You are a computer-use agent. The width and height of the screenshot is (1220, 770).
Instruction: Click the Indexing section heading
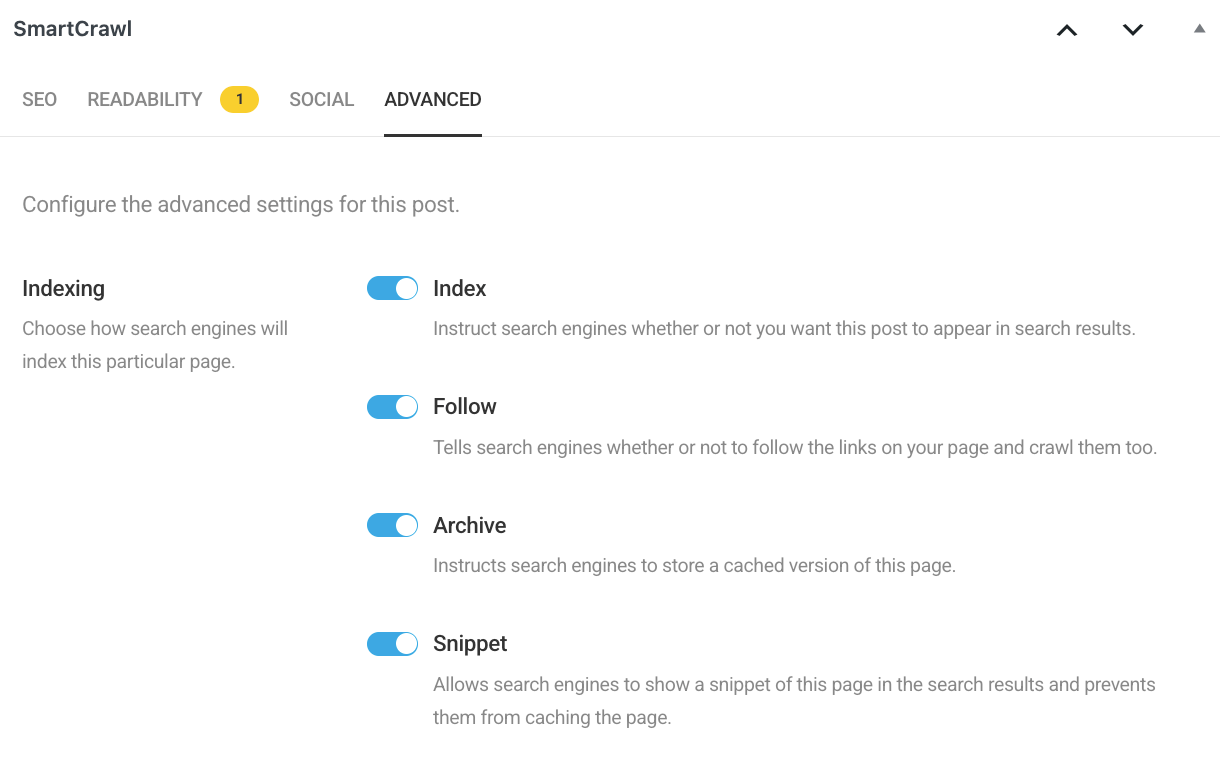click(63, 288)
